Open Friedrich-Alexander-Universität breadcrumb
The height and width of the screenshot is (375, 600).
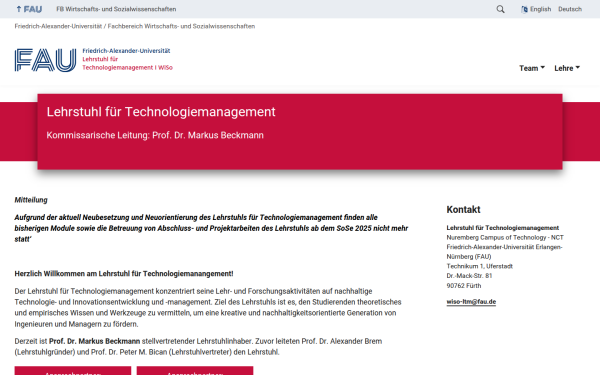pyautogui.click(x=58, y=26)
